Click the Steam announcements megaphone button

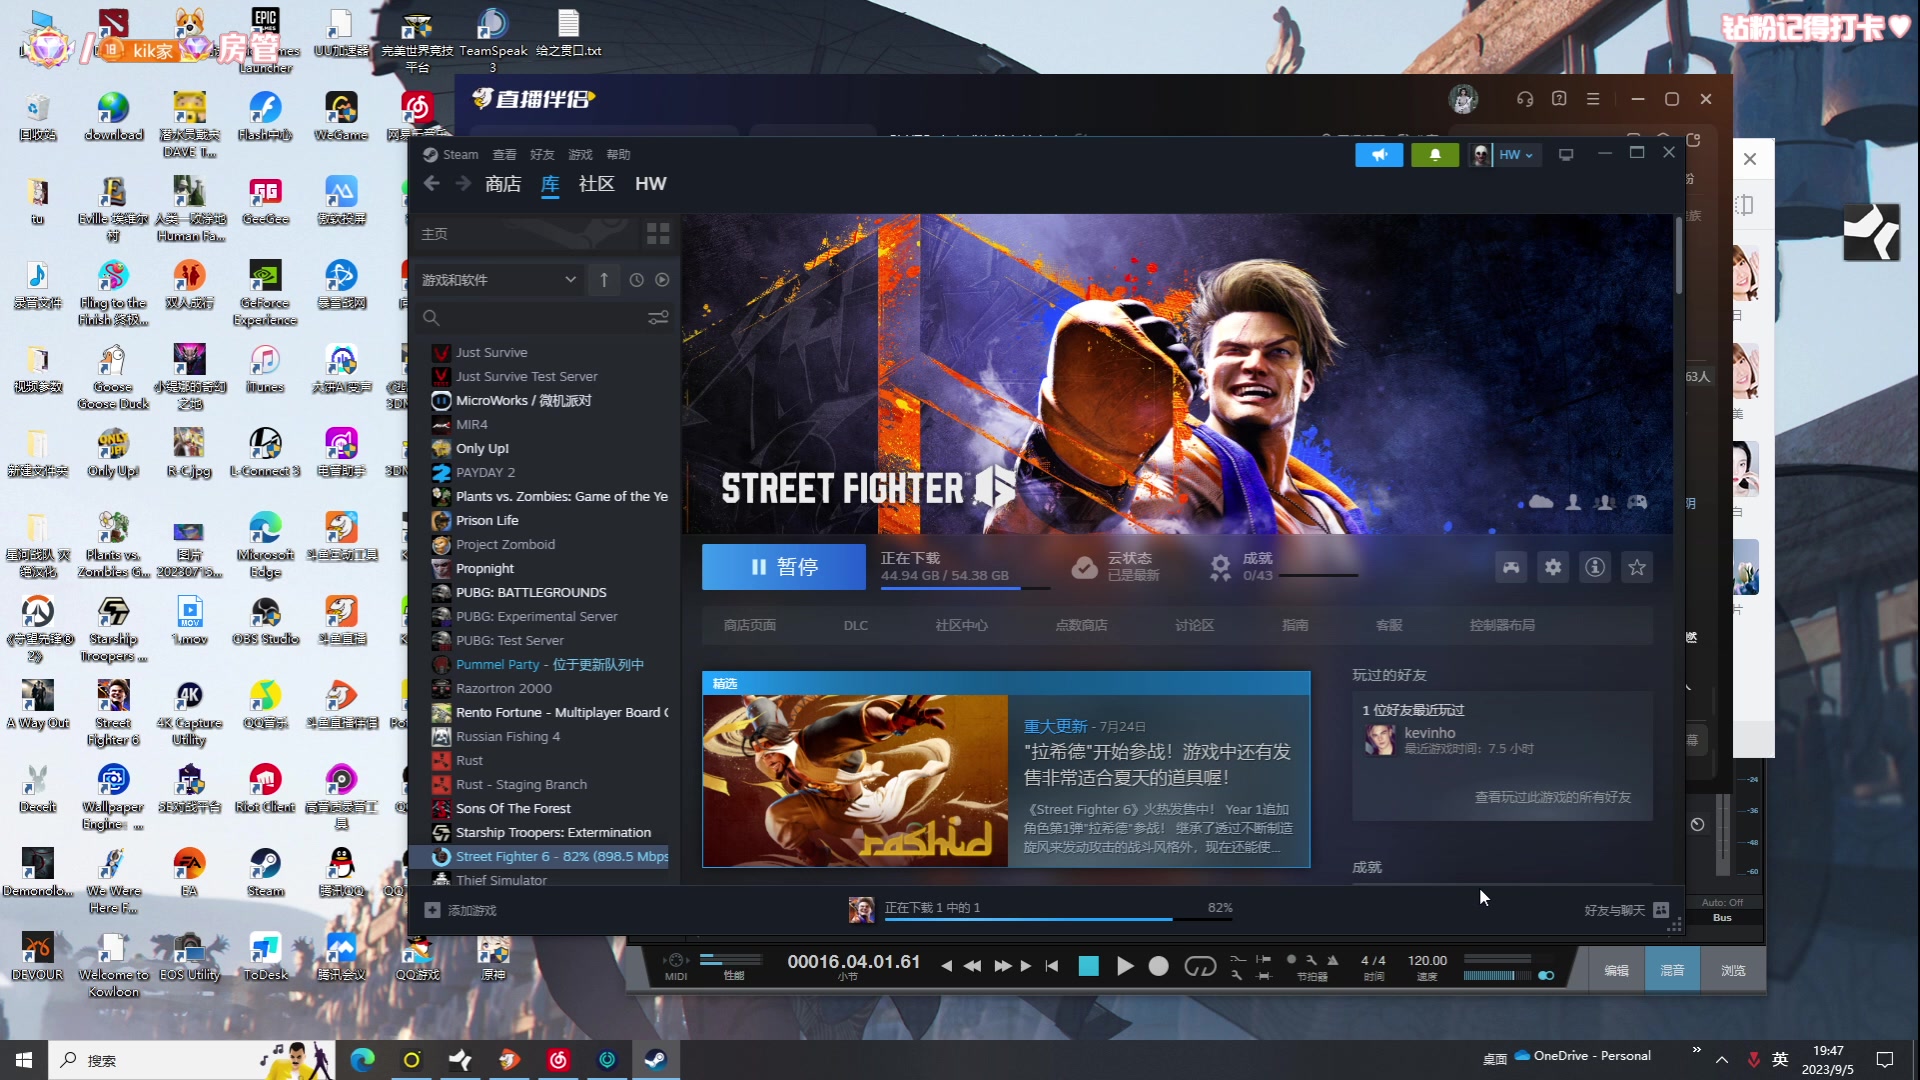1379,155
